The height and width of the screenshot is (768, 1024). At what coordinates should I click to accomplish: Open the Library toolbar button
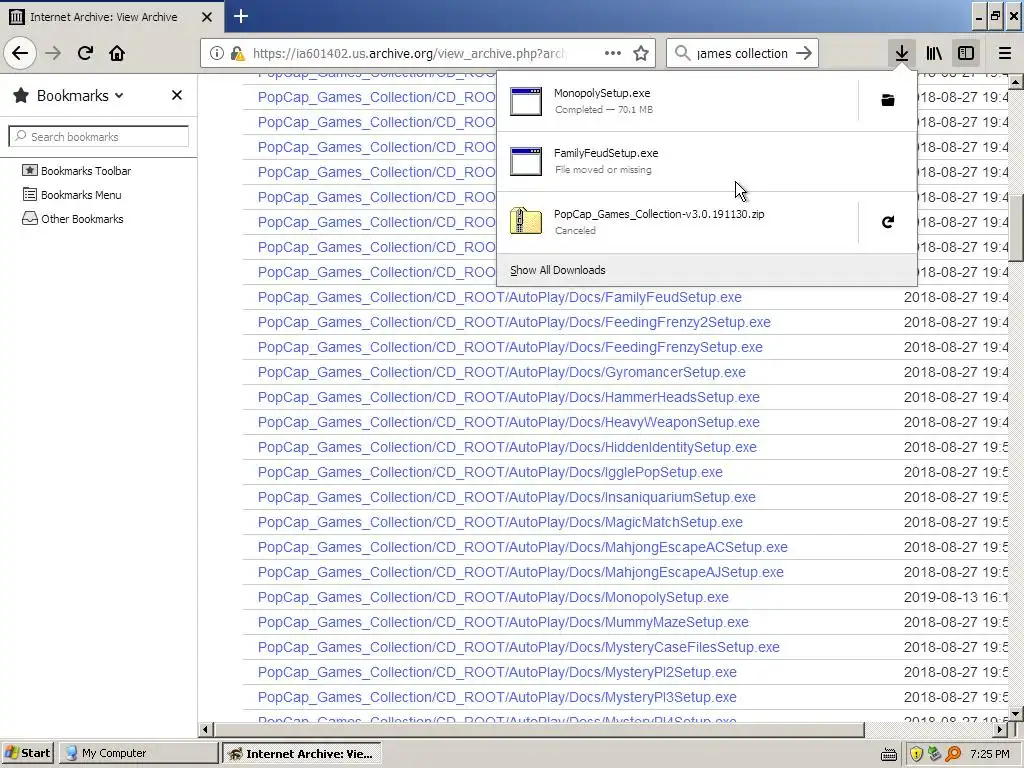934,53
